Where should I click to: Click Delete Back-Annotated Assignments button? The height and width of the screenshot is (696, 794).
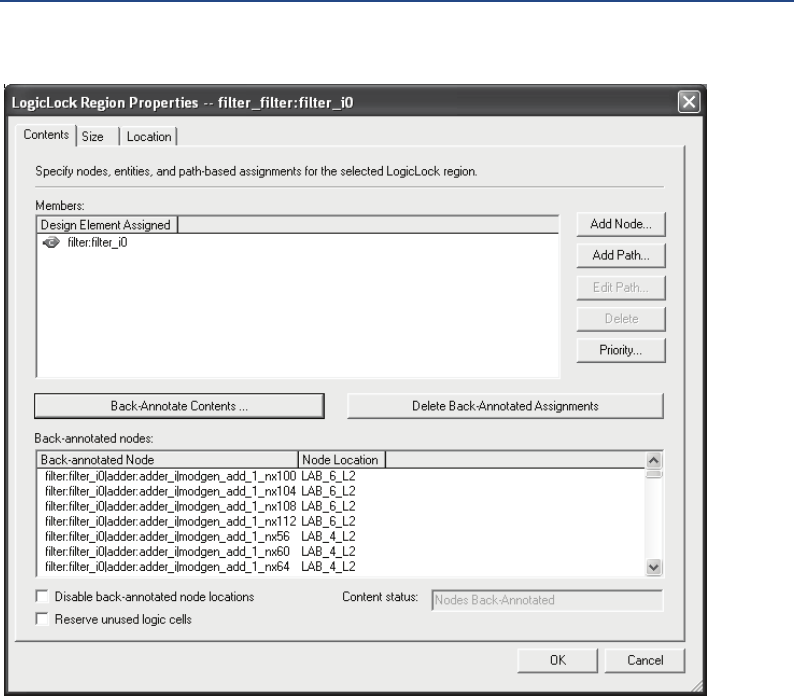[505, 406]
